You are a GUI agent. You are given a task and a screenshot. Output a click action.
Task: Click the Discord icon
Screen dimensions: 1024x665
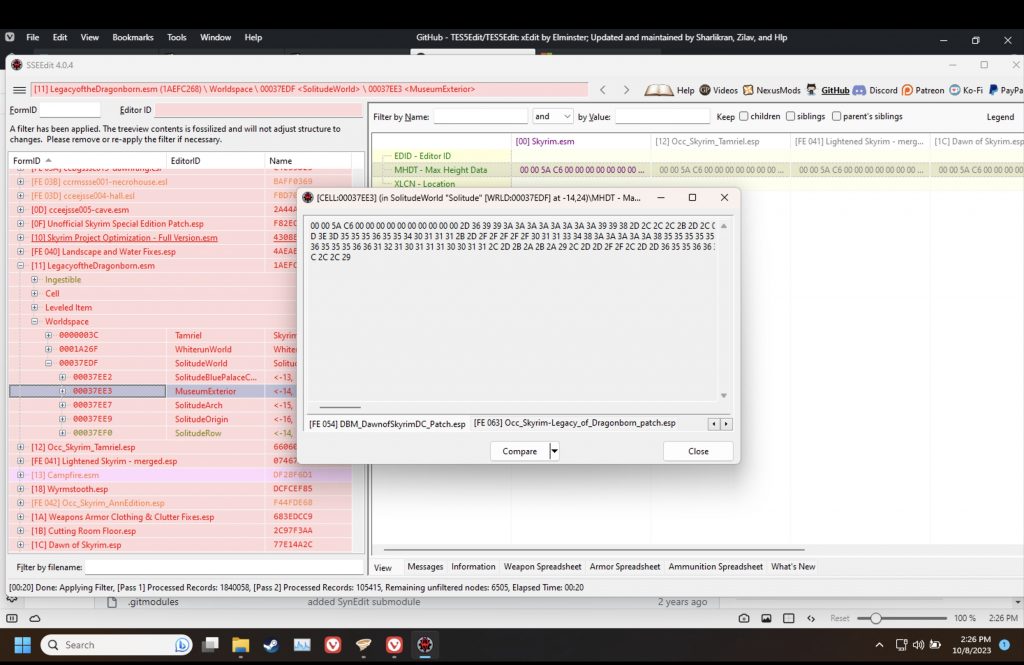click(859, 90)
